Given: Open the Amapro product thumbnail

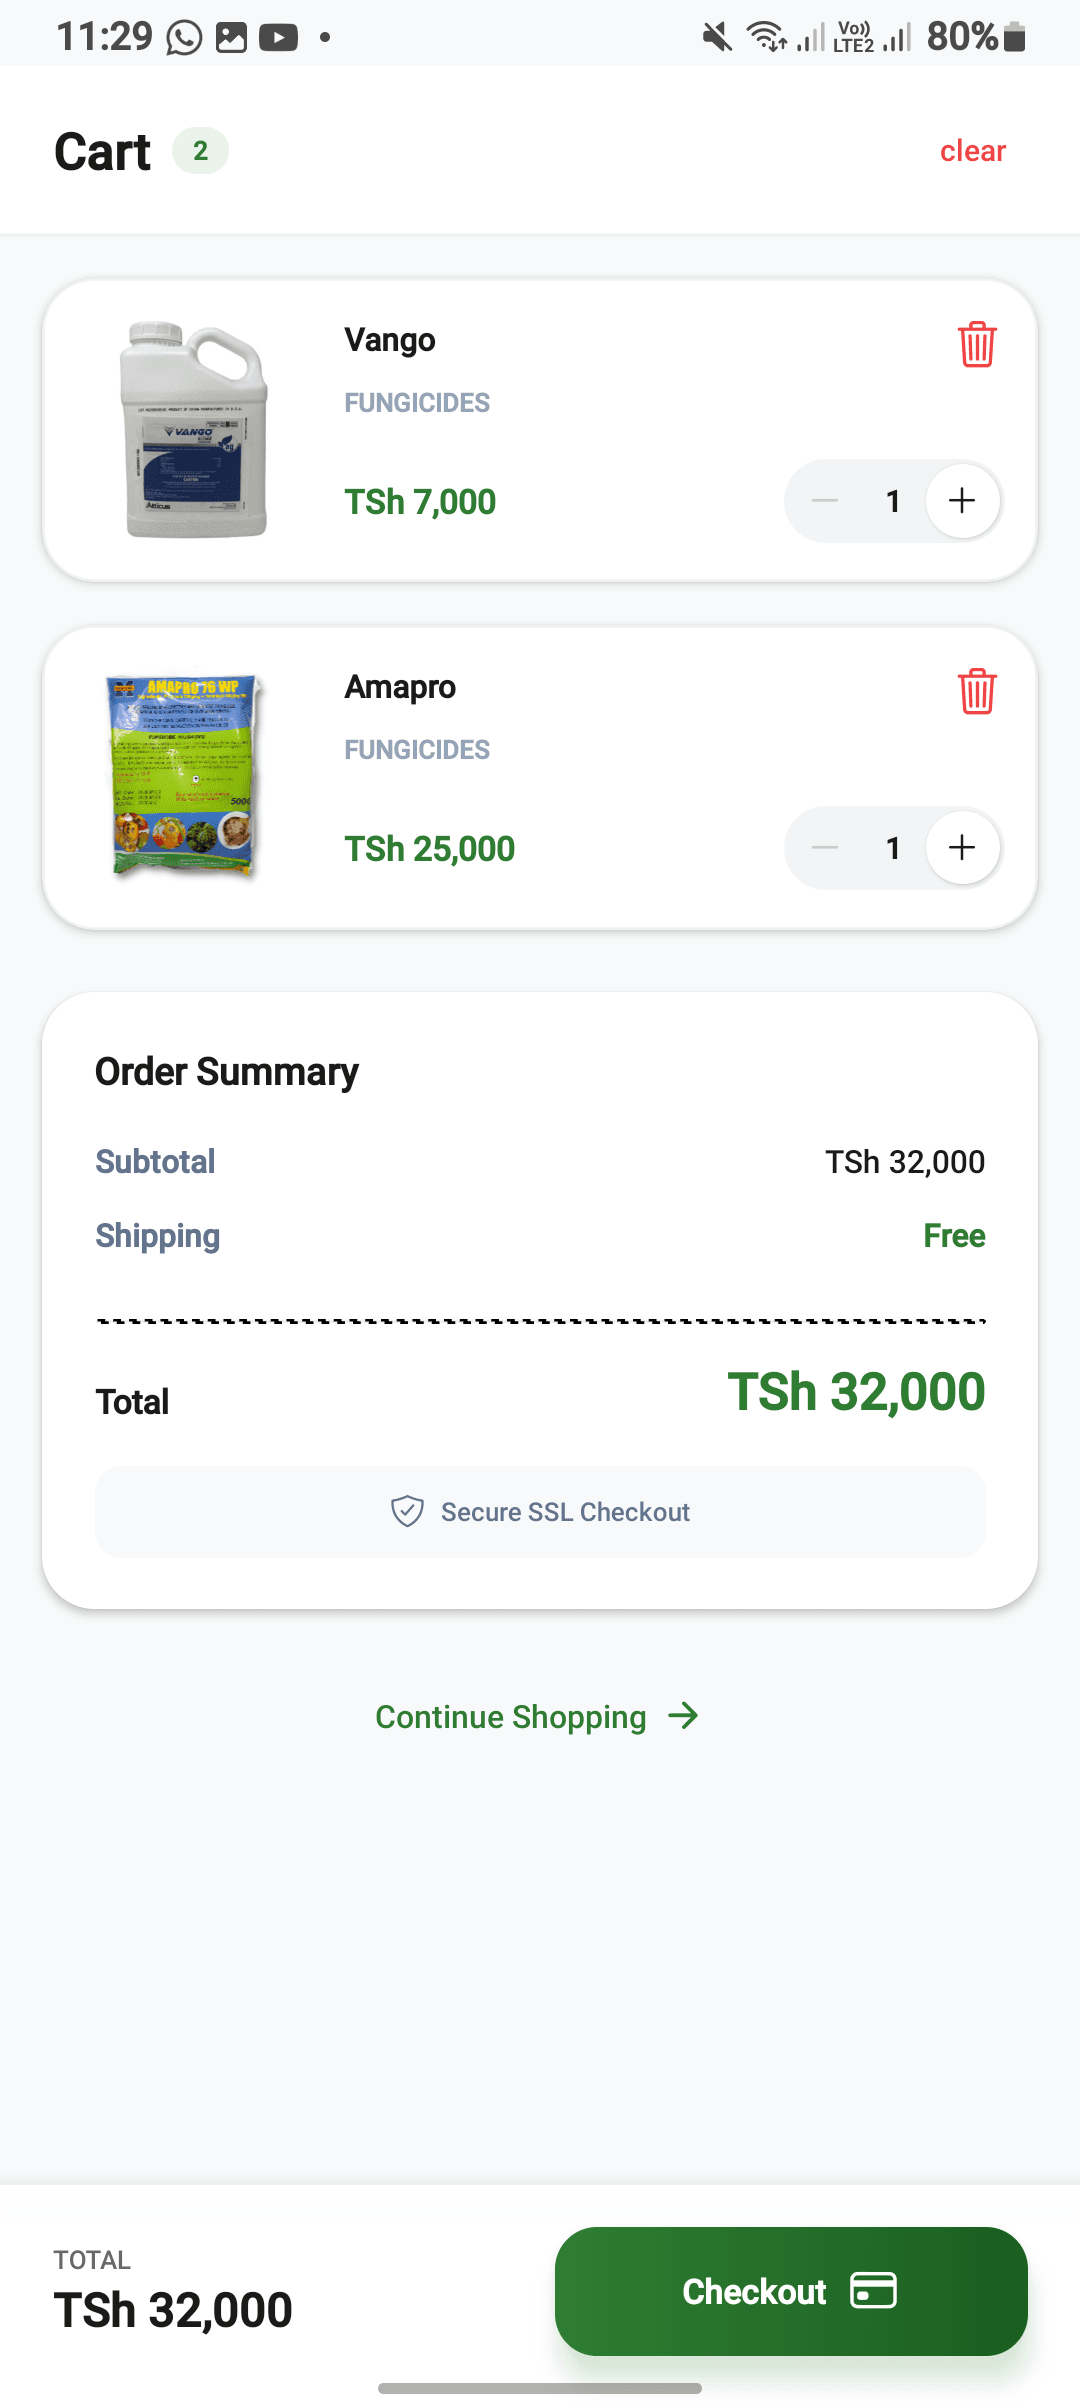Looking at the screenshot, I should (x=185, y=777).
